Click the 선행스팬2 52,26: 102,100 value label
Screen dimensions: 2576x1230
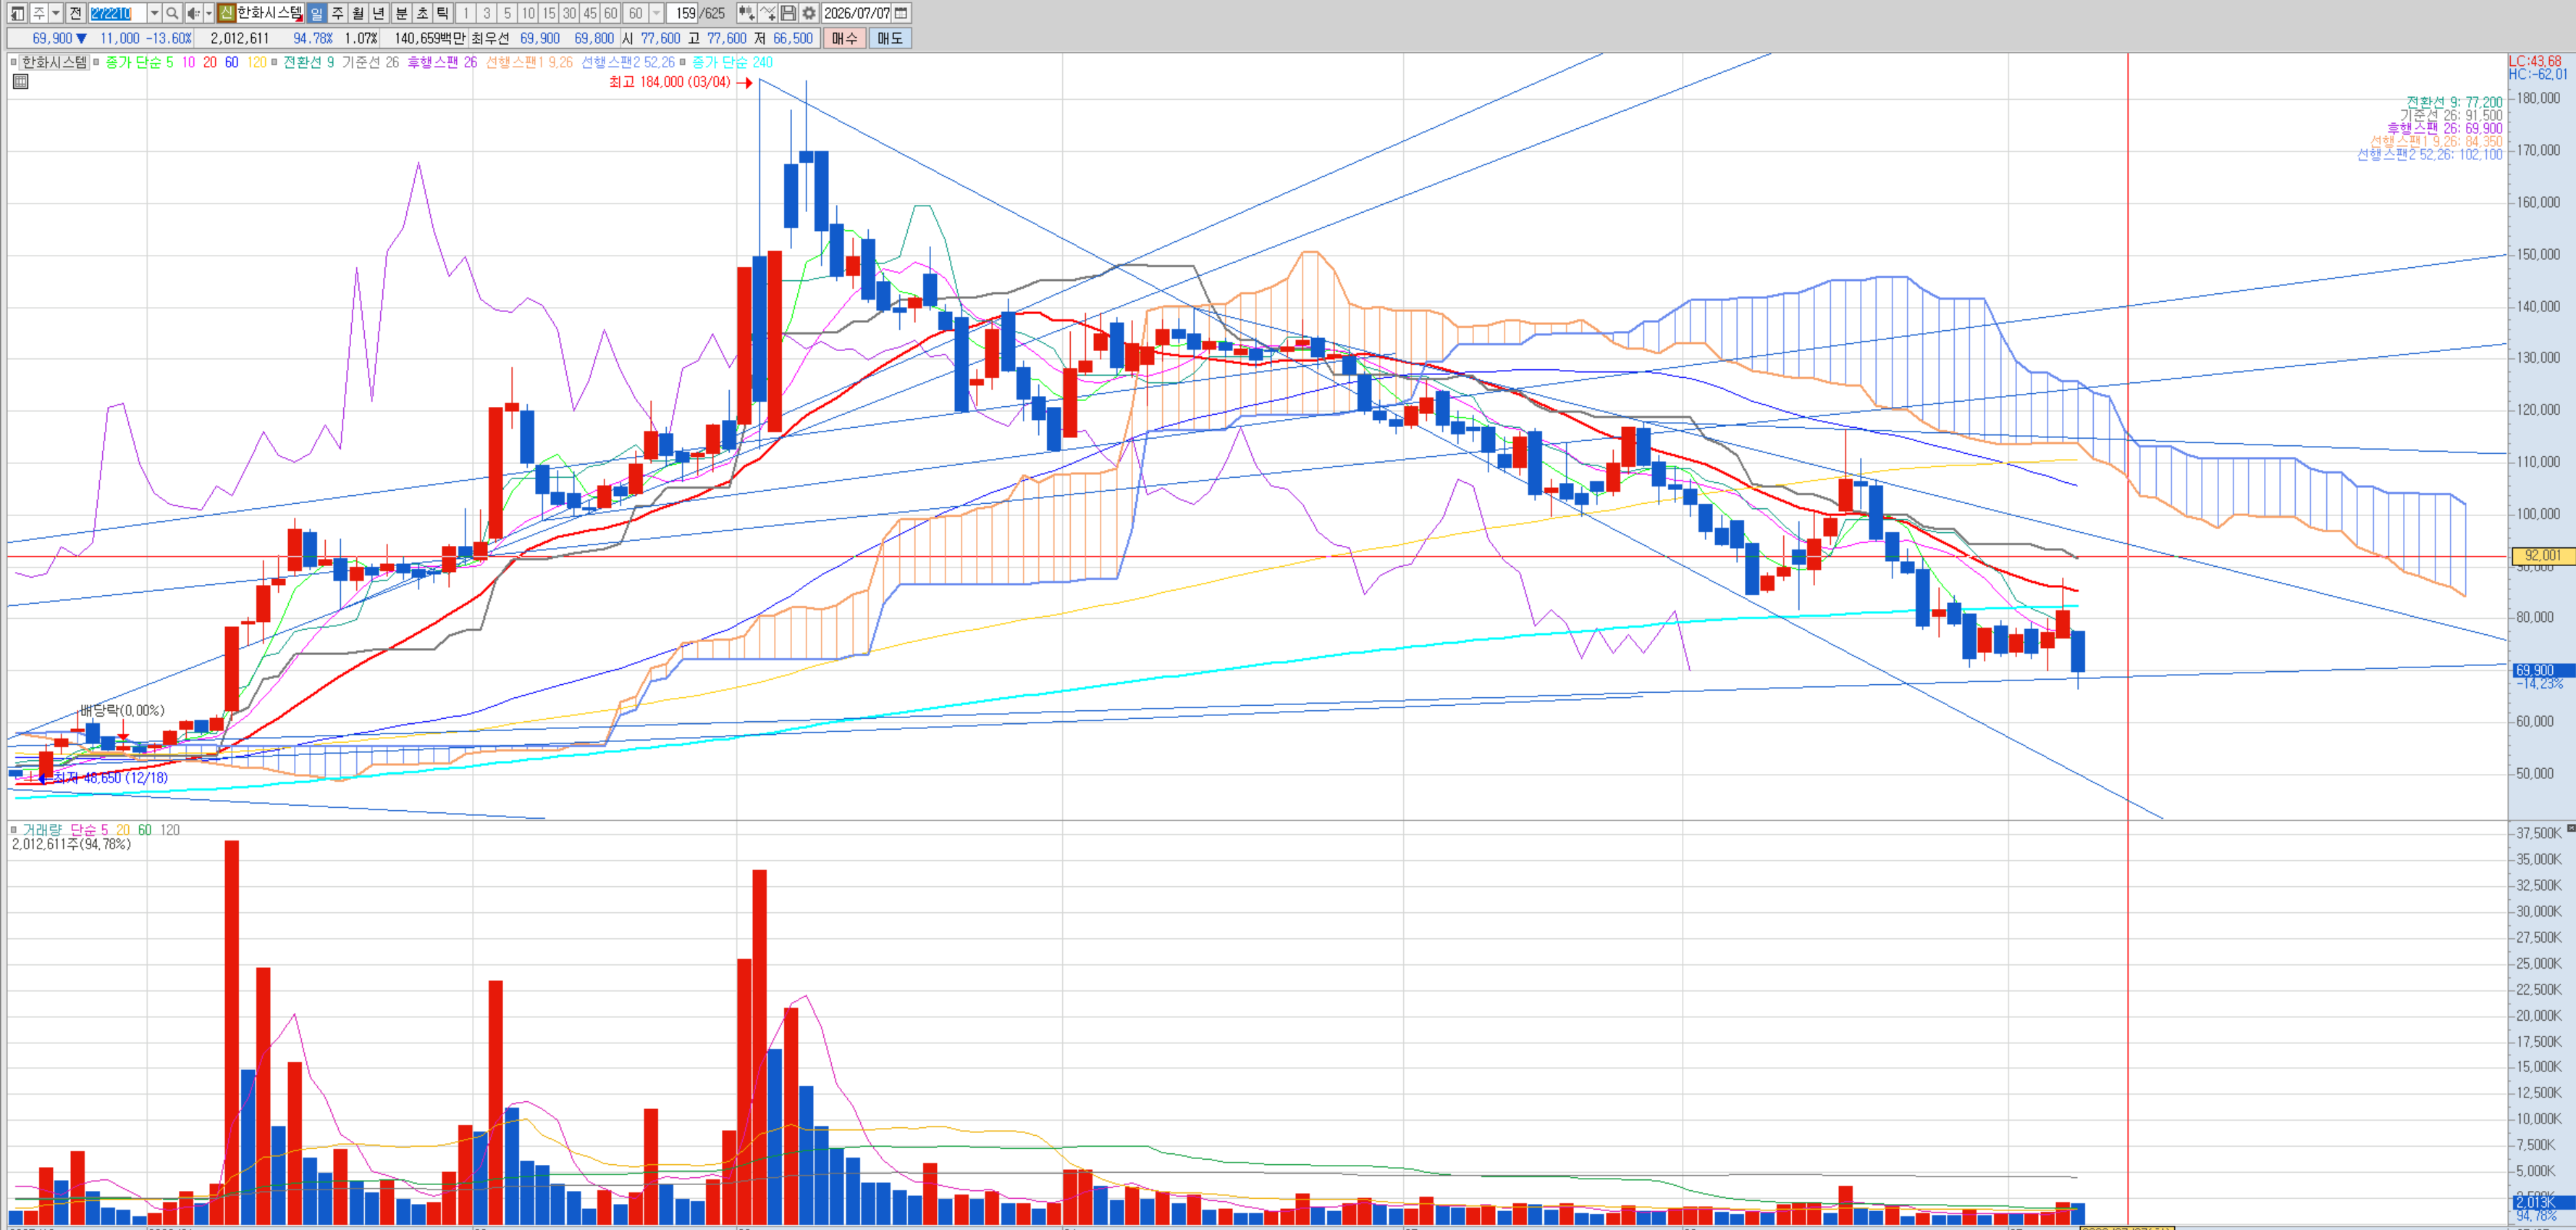click(2429, 155)
